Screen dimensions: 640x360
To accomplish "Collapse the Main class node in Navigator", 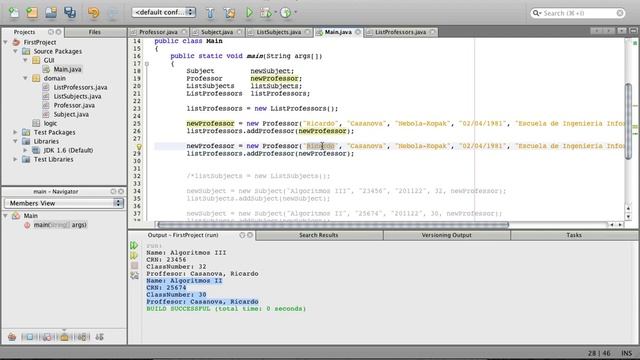I will (x=6, y=216).
